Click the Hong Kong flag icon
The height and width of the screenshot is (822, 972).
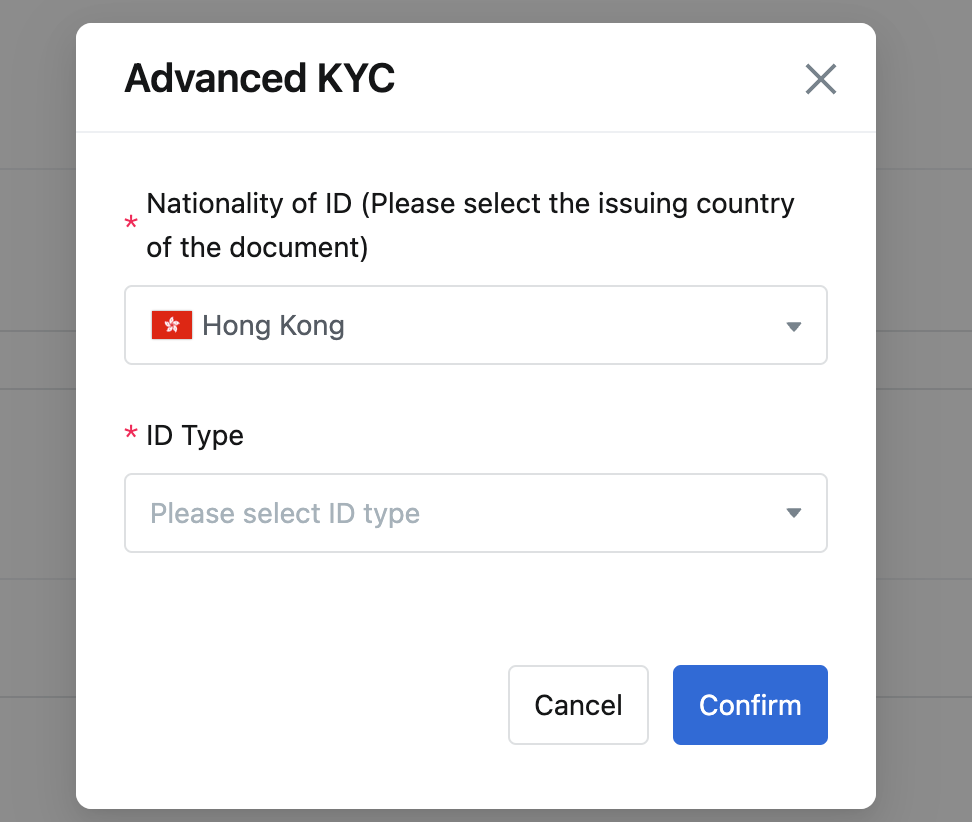[x=172, y=325]
